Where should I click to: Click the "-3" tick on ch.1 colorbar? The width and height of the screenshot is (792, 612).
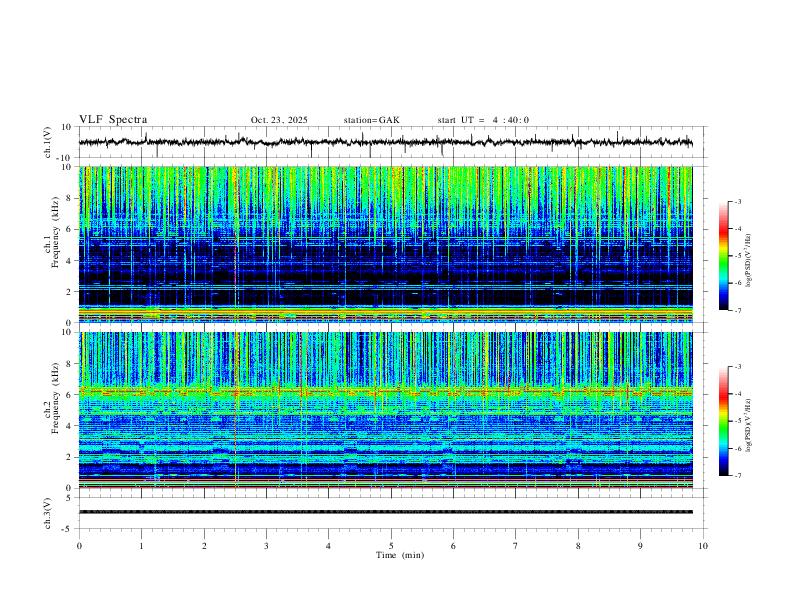click(x=737, y=201)
